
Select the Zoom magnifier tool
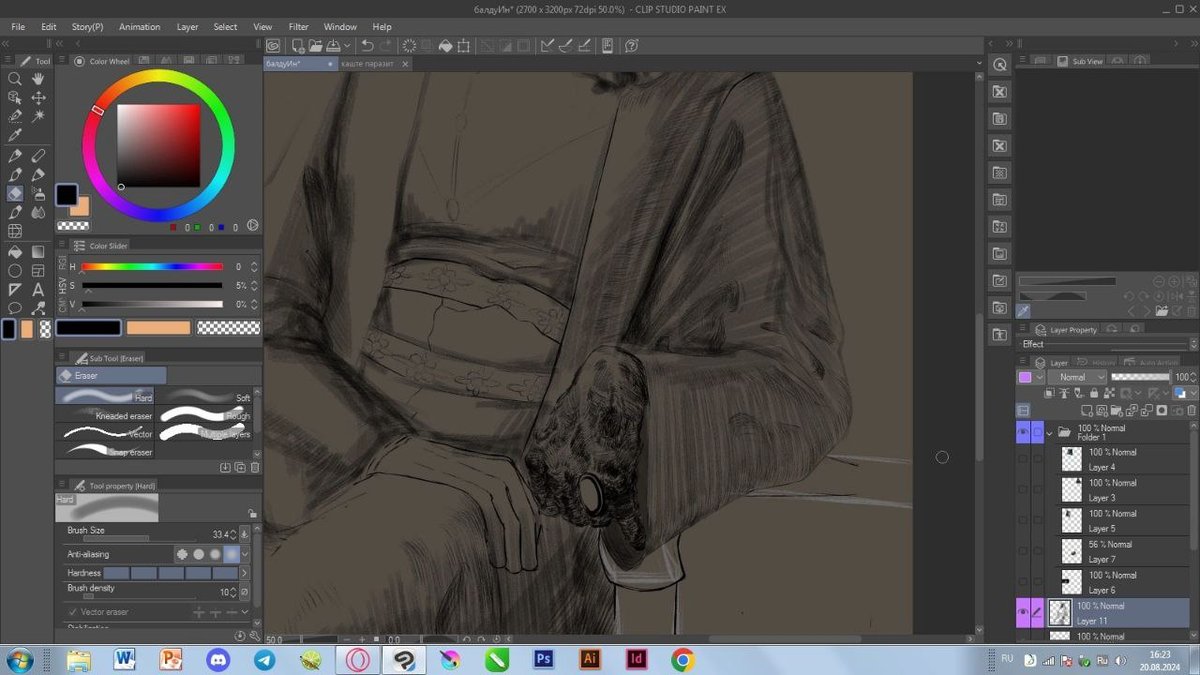[15, 79]
